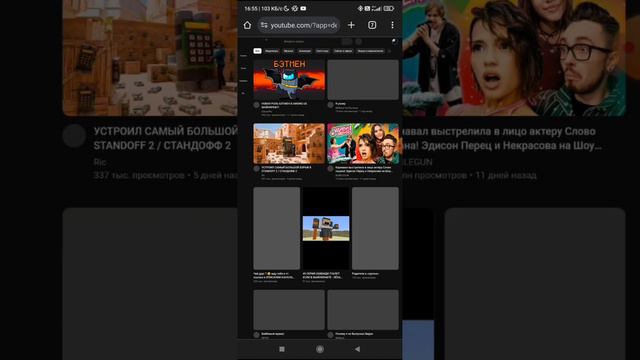Open Chrome three-dot overflow menu

(x=392, y=25)
